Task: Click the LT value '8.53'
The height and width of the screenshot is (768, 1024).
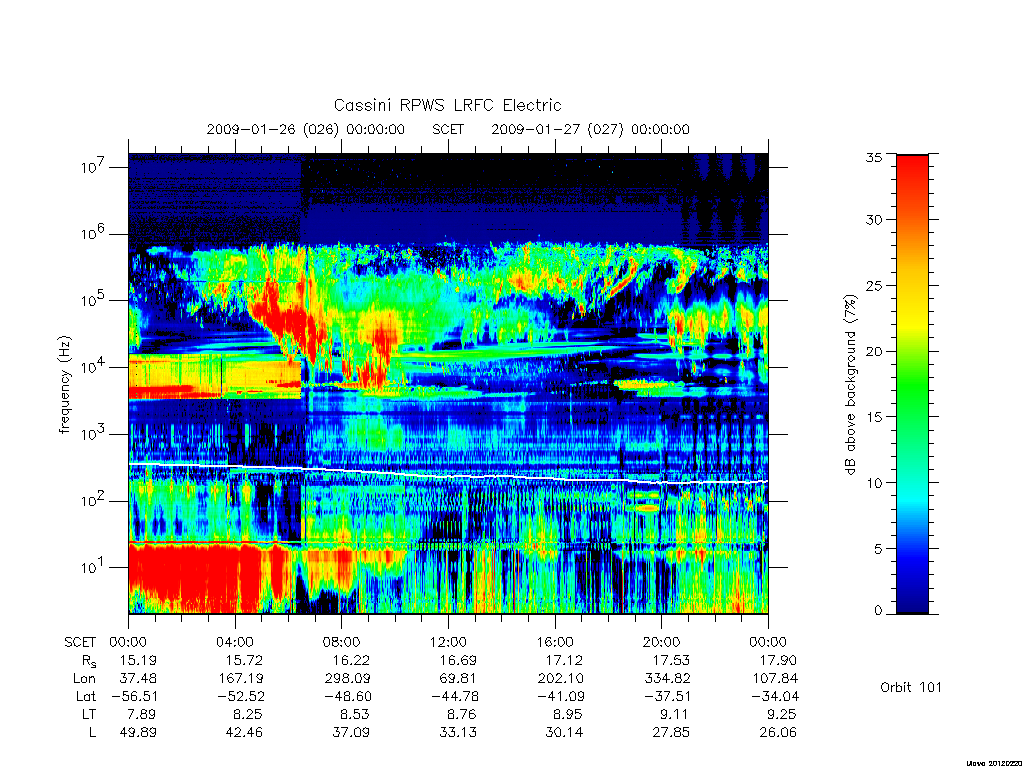Action: pos(357,714)
